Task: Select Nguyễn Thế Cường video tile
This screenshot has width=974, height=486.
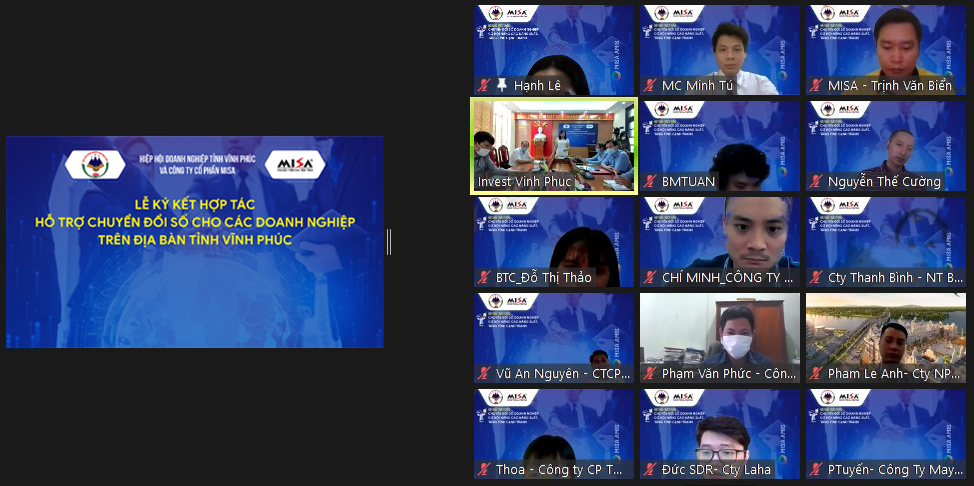Action: (x=886, y=145)
